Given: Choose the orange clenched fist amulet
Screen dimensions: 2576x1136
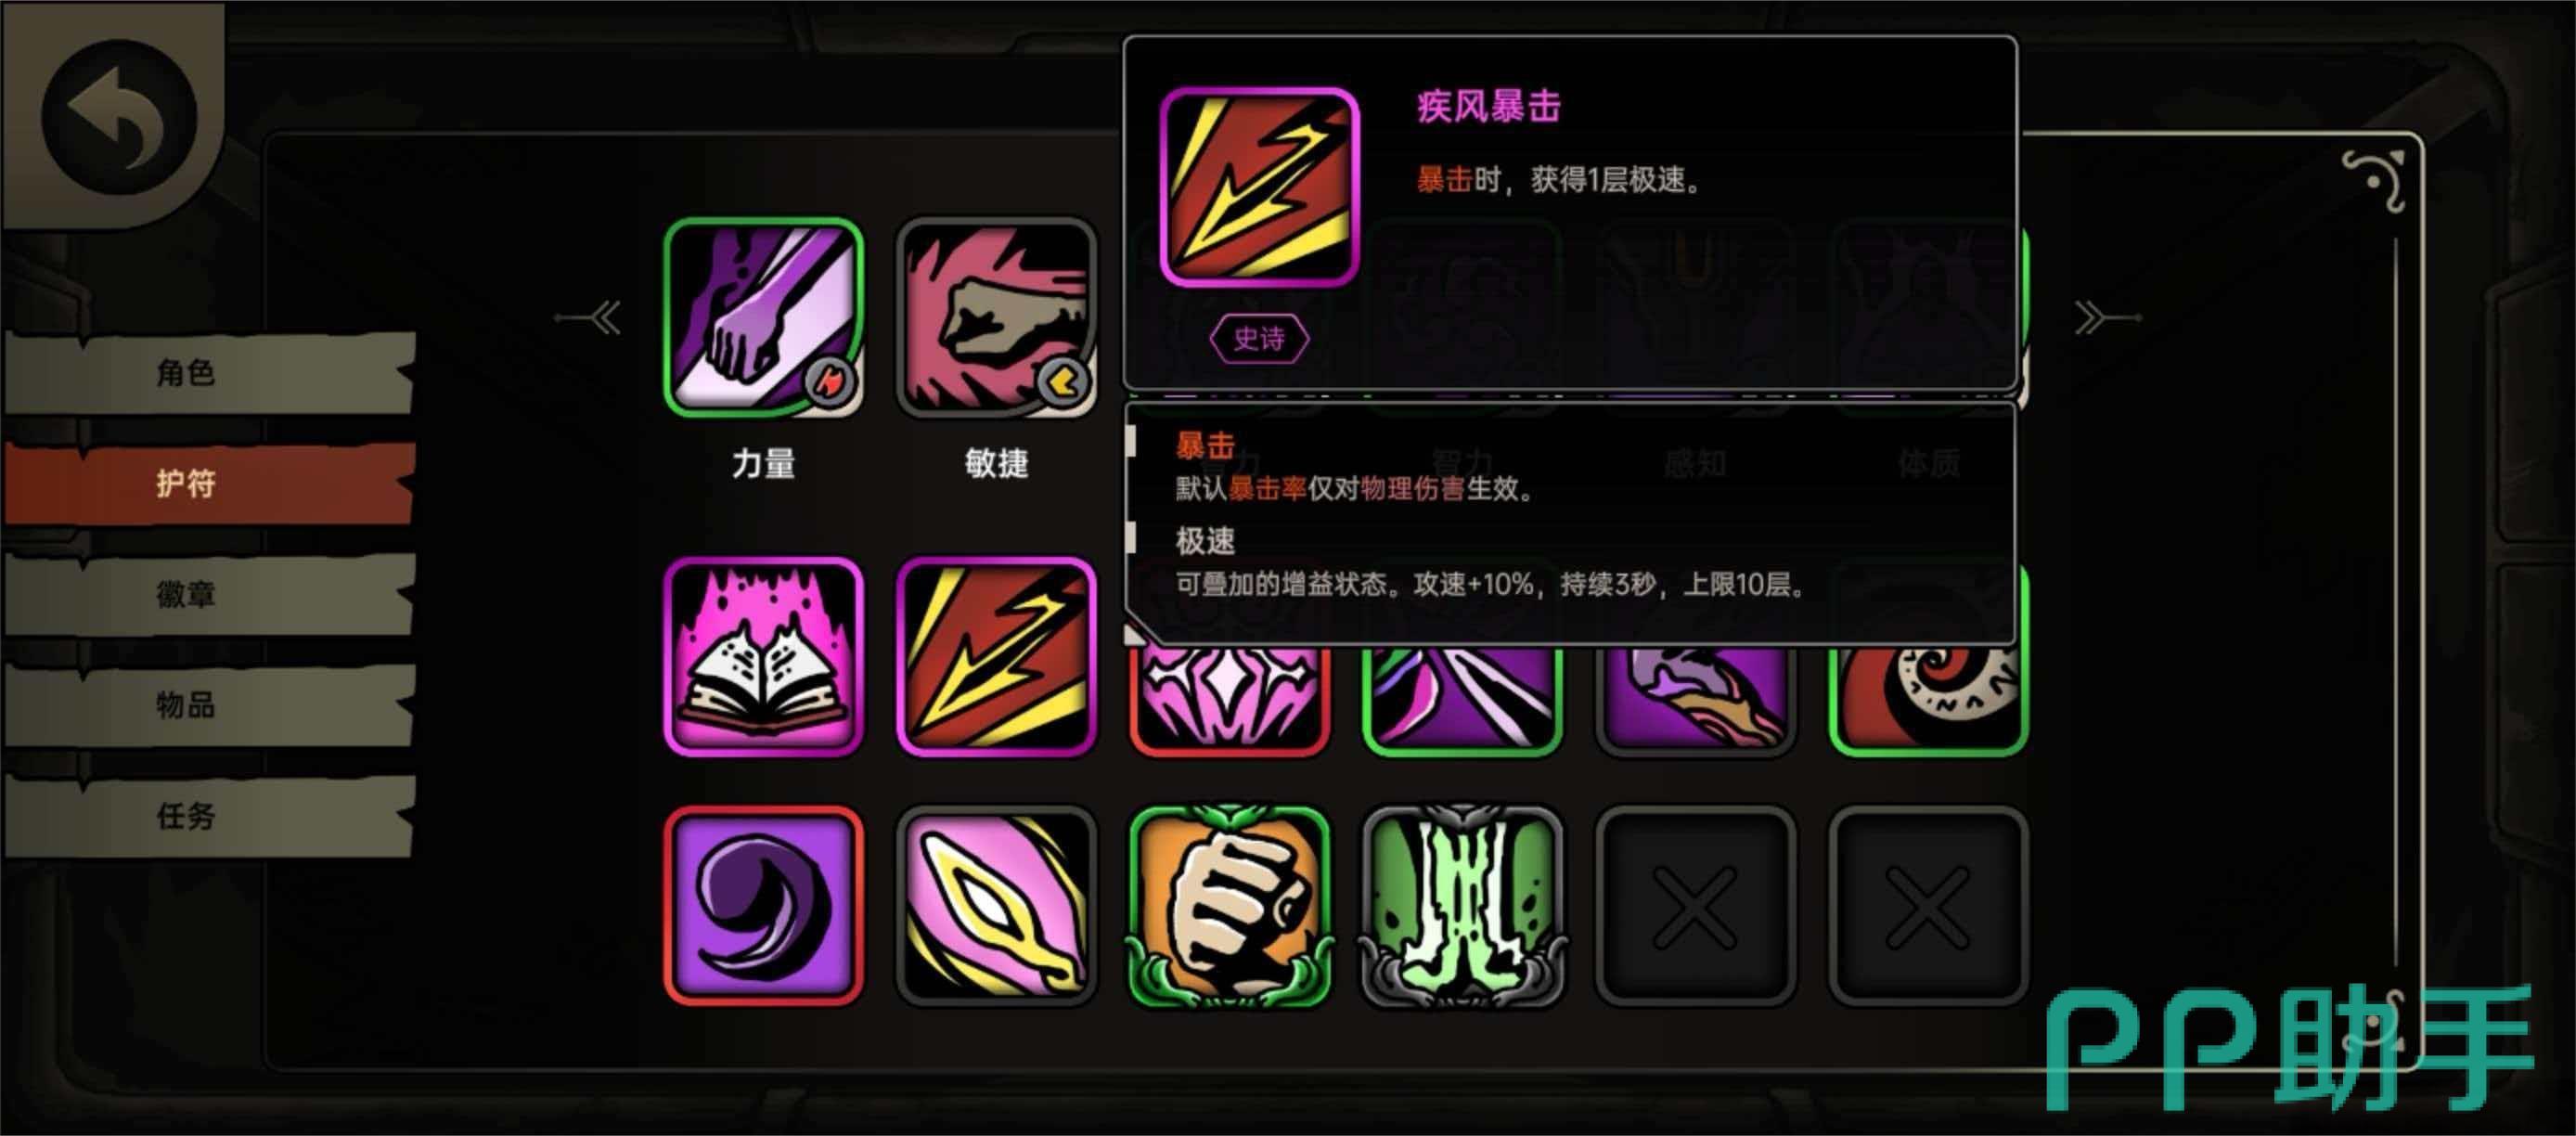Looking at the screenshot, I should point(1229,905).
